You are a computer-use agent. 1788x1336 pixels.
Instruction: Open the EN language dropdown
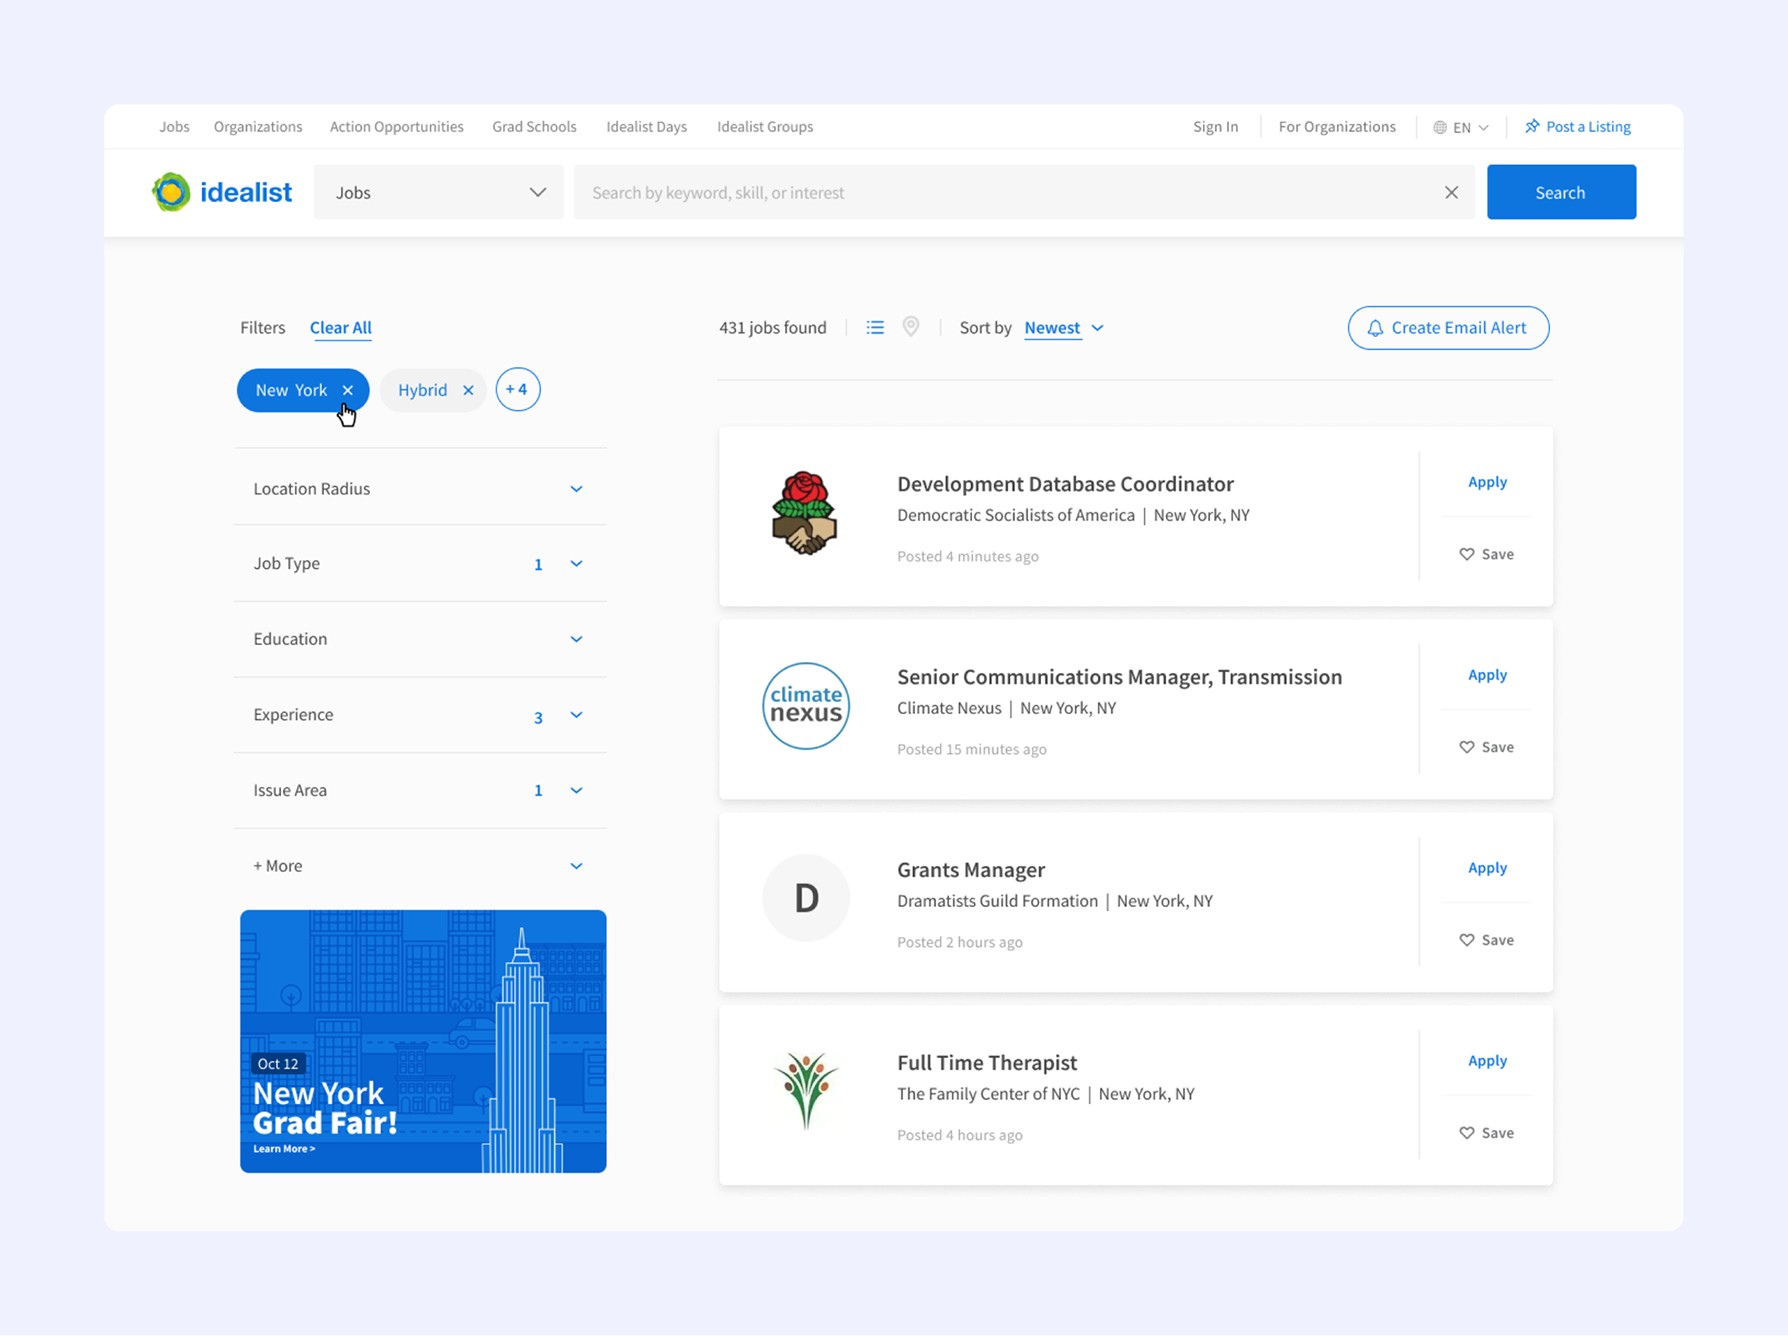[1461, 127]
